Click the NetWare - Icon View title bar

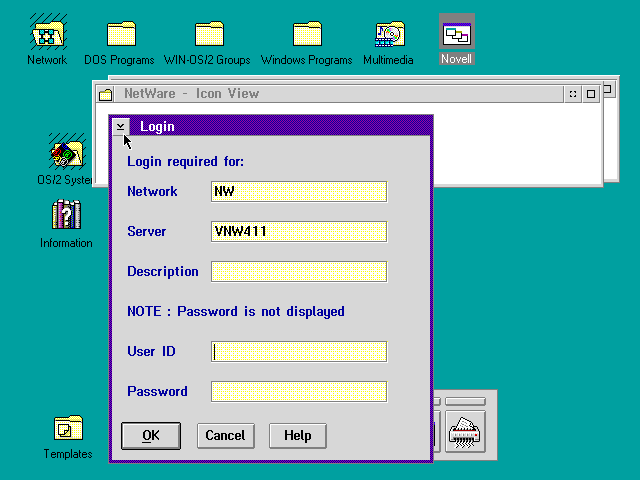[338, 94]
